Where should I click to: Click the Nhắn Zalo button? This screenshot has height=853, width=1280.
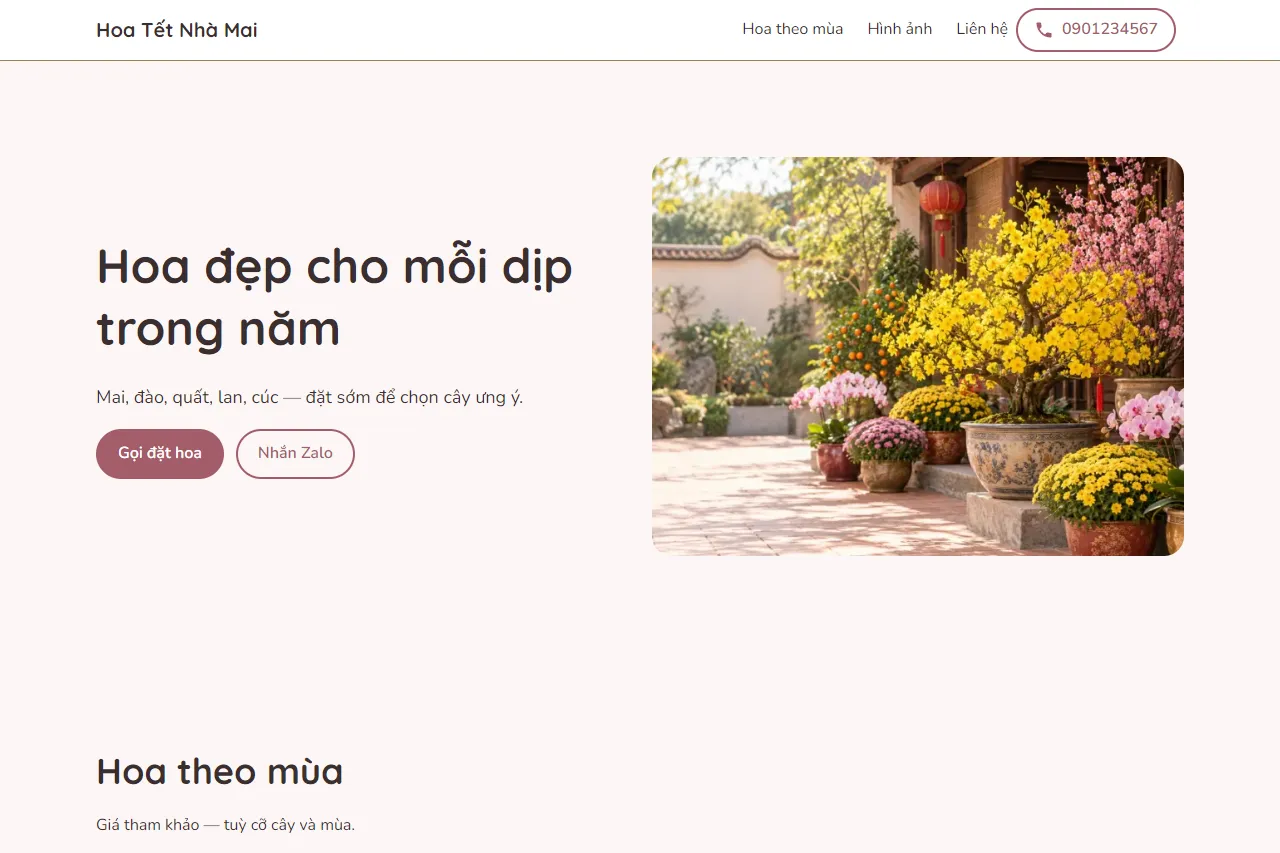coord(295,454)
